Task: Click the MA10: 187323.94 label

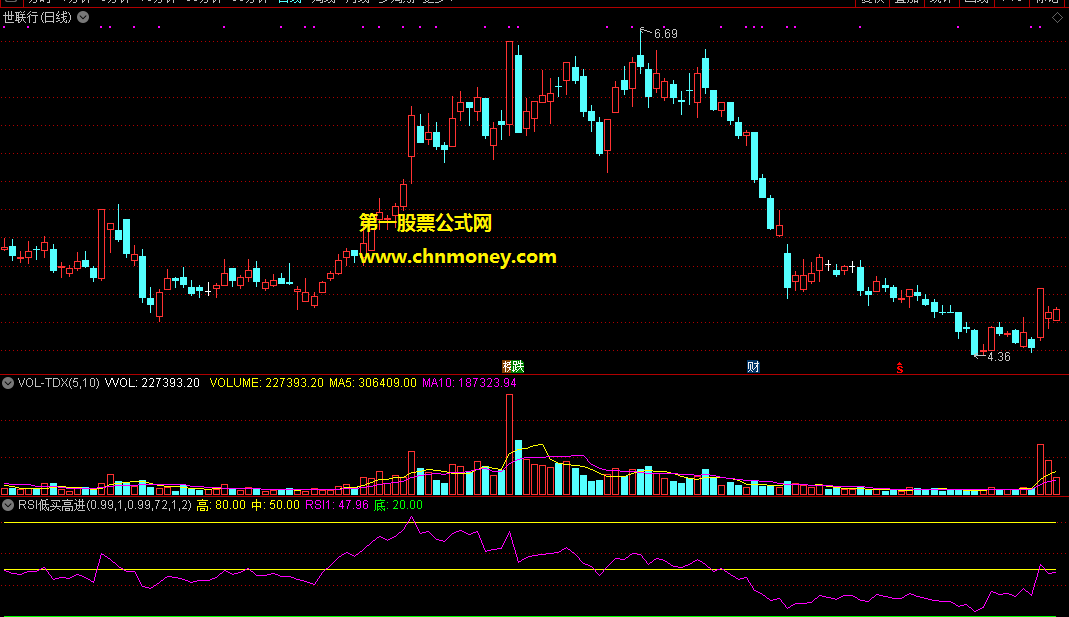Action: click(469, 383)
